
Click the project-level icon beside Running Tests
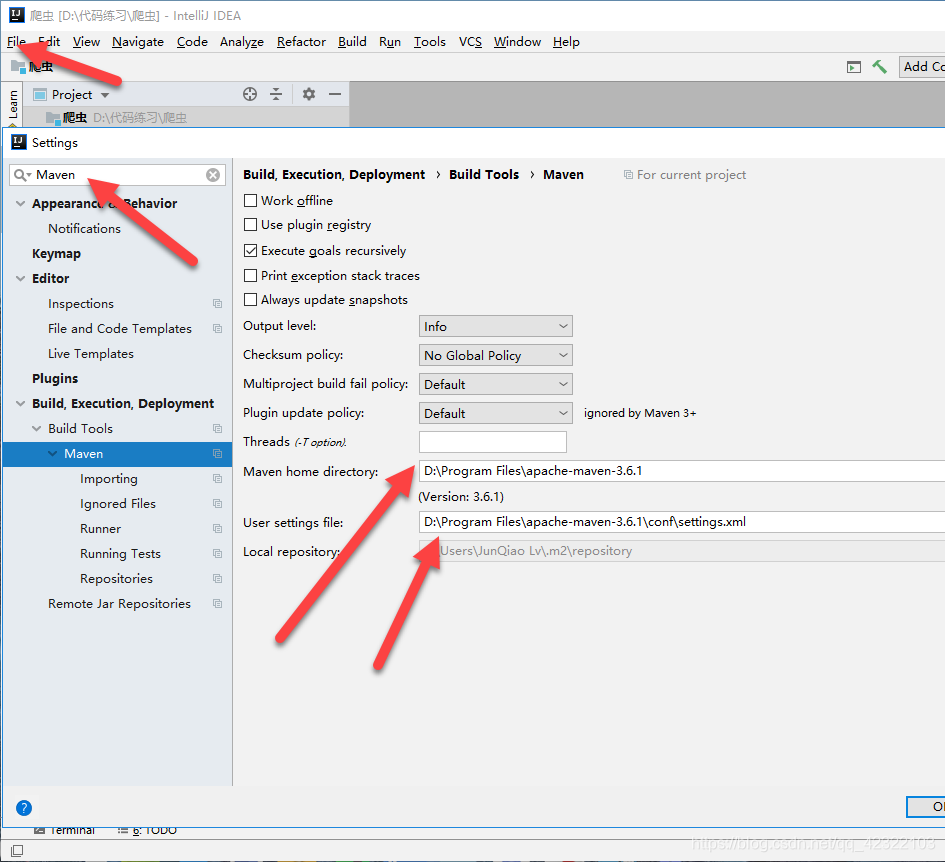click(x=218, y=554)
